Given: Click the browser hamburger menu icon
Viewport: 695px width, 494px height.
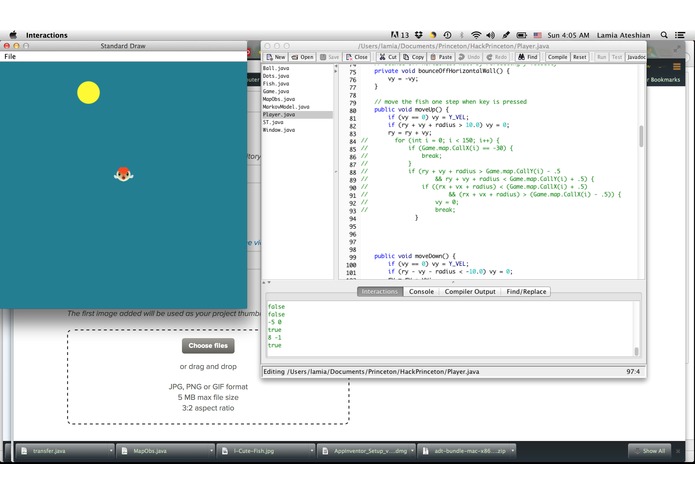Looking at the screenshot, I should click(676, 66).
